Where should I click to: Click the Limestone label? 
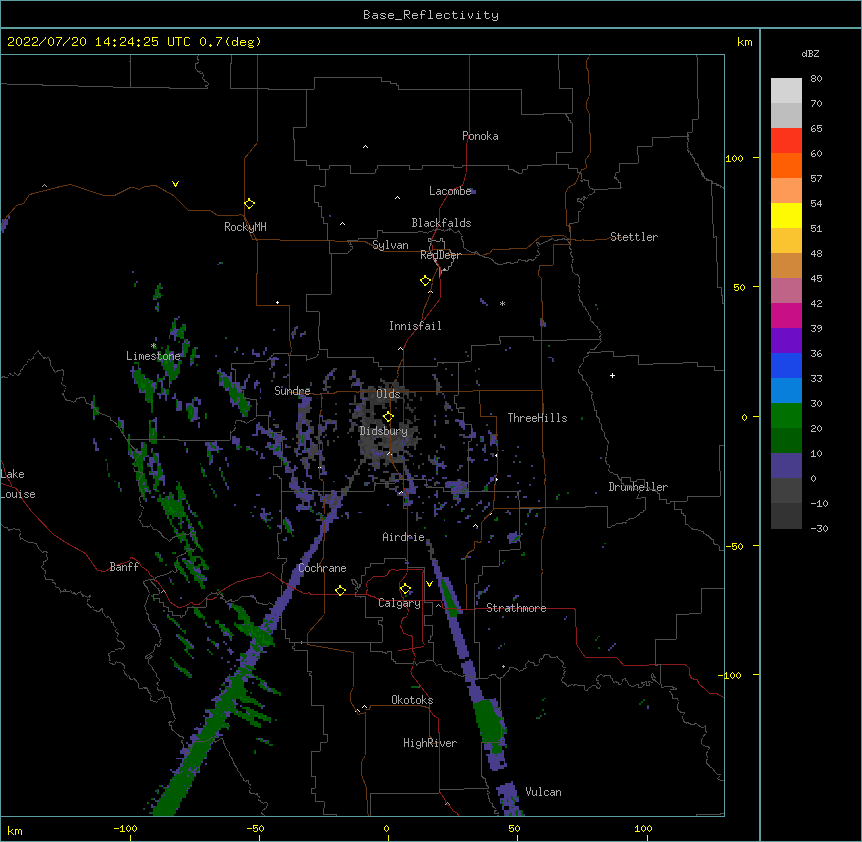[153, 356]
